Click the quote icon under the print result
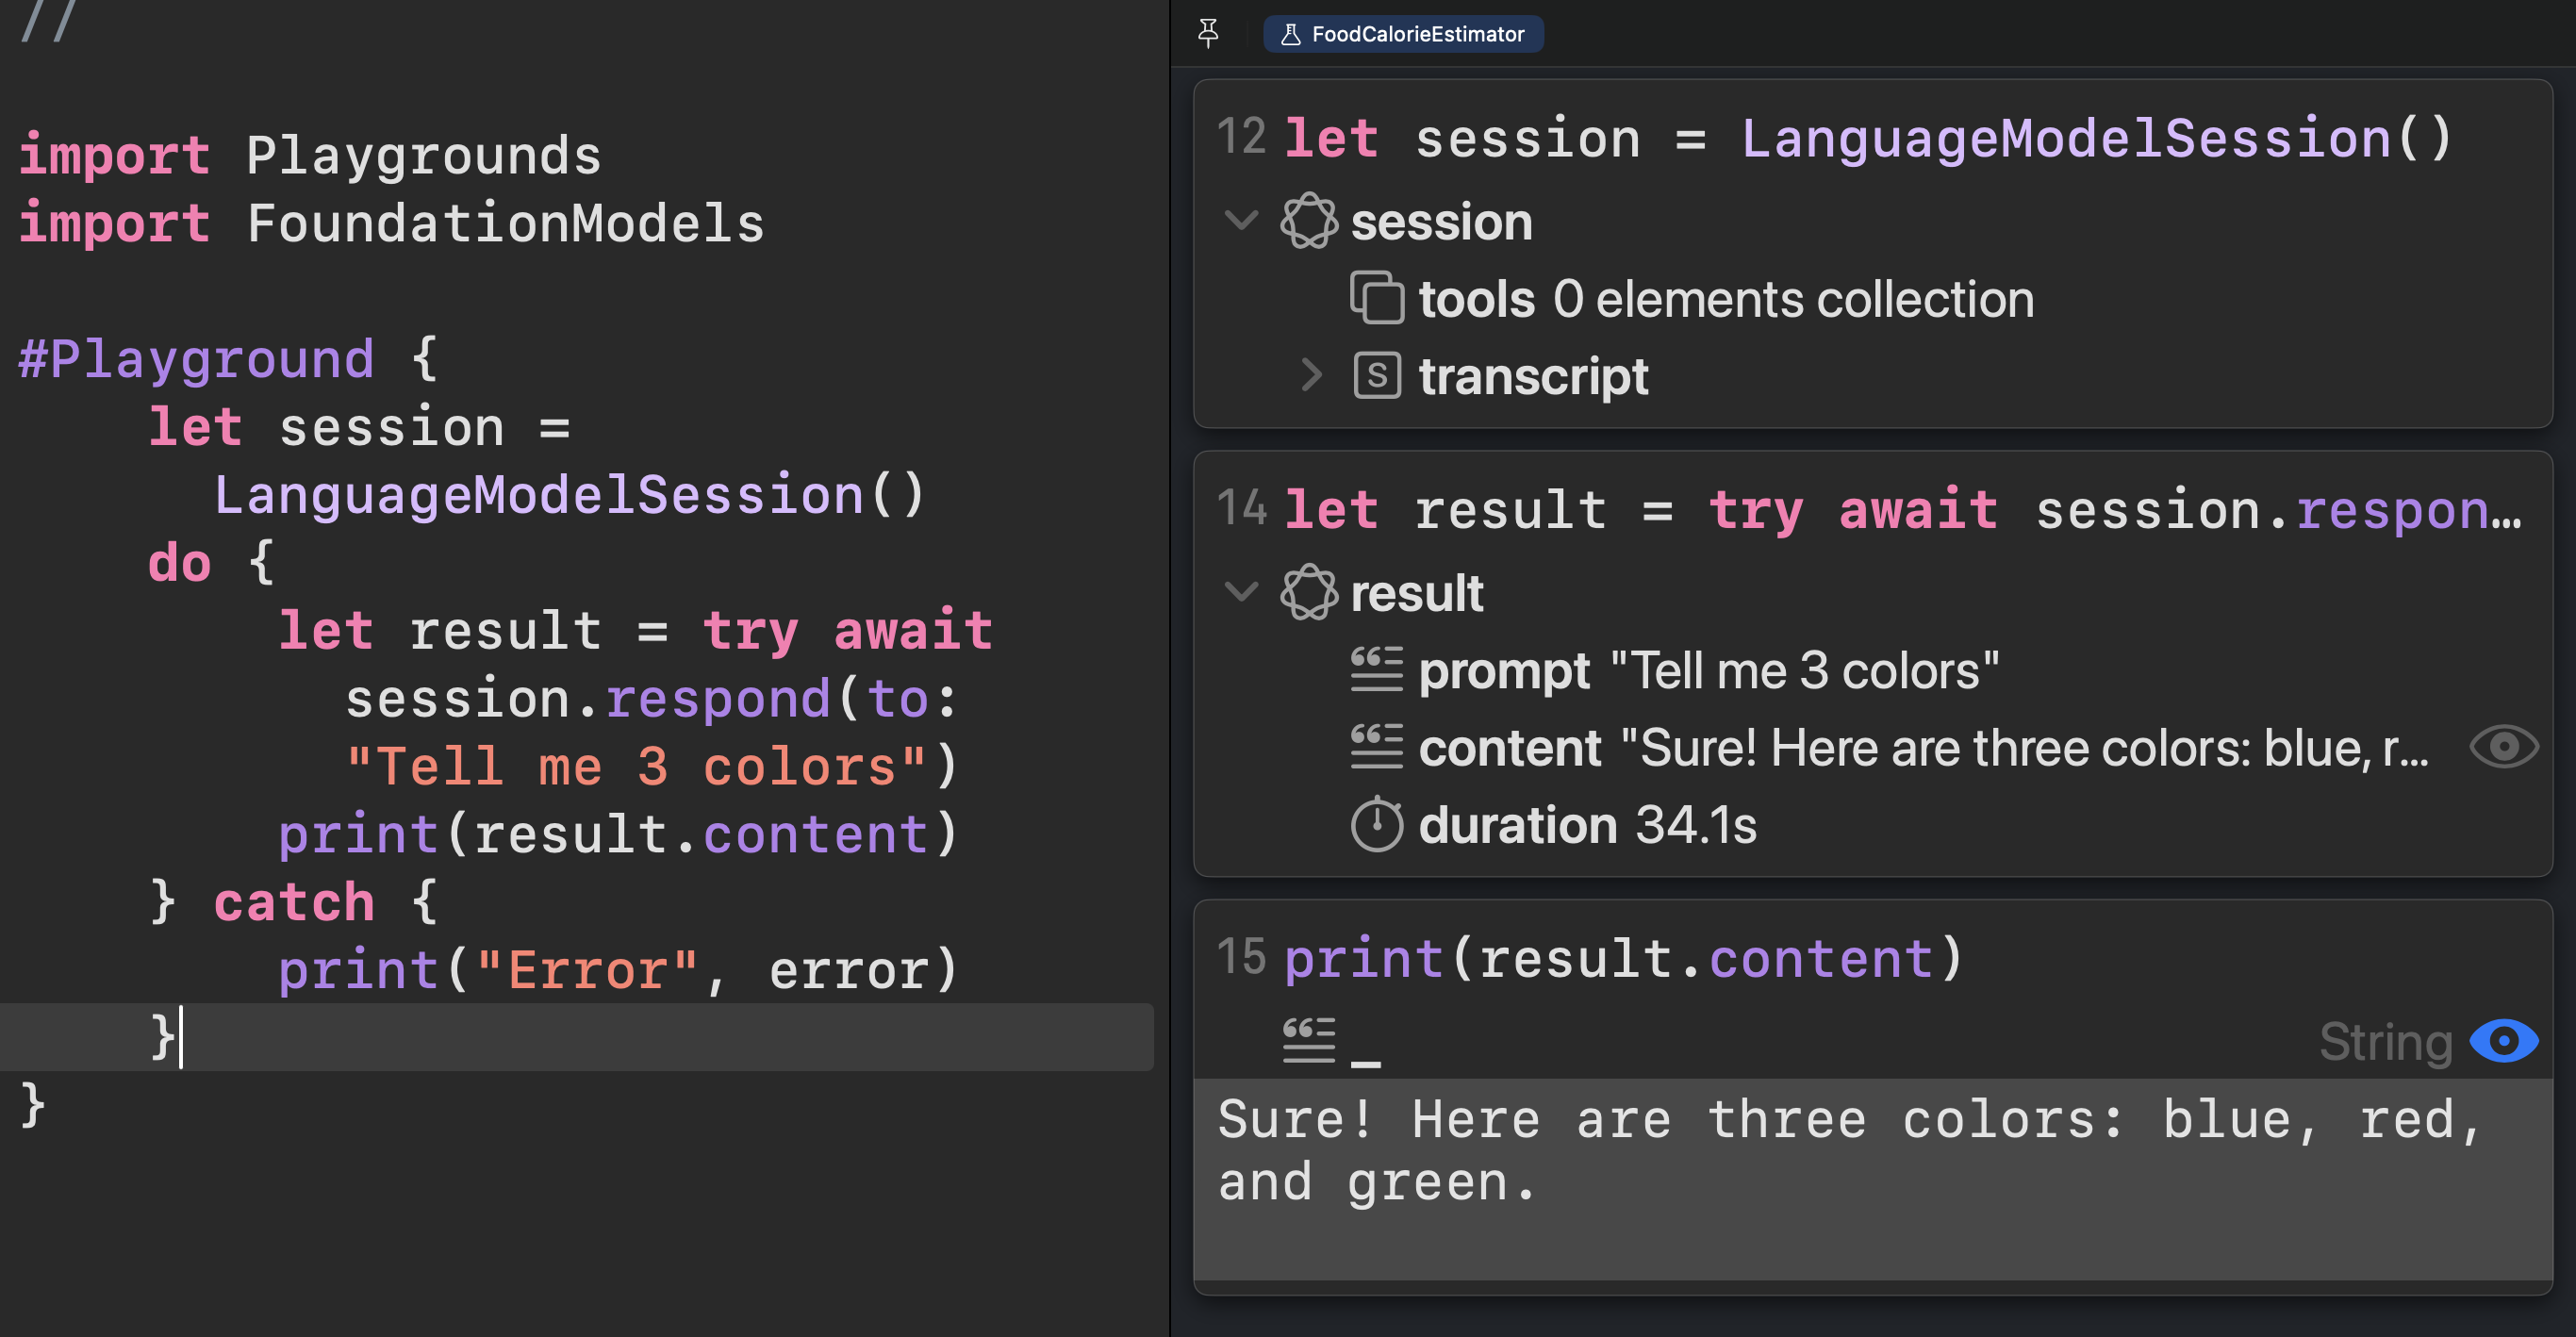The width and height of the screenshot is (2576, 1337). click(1308, 1041)
